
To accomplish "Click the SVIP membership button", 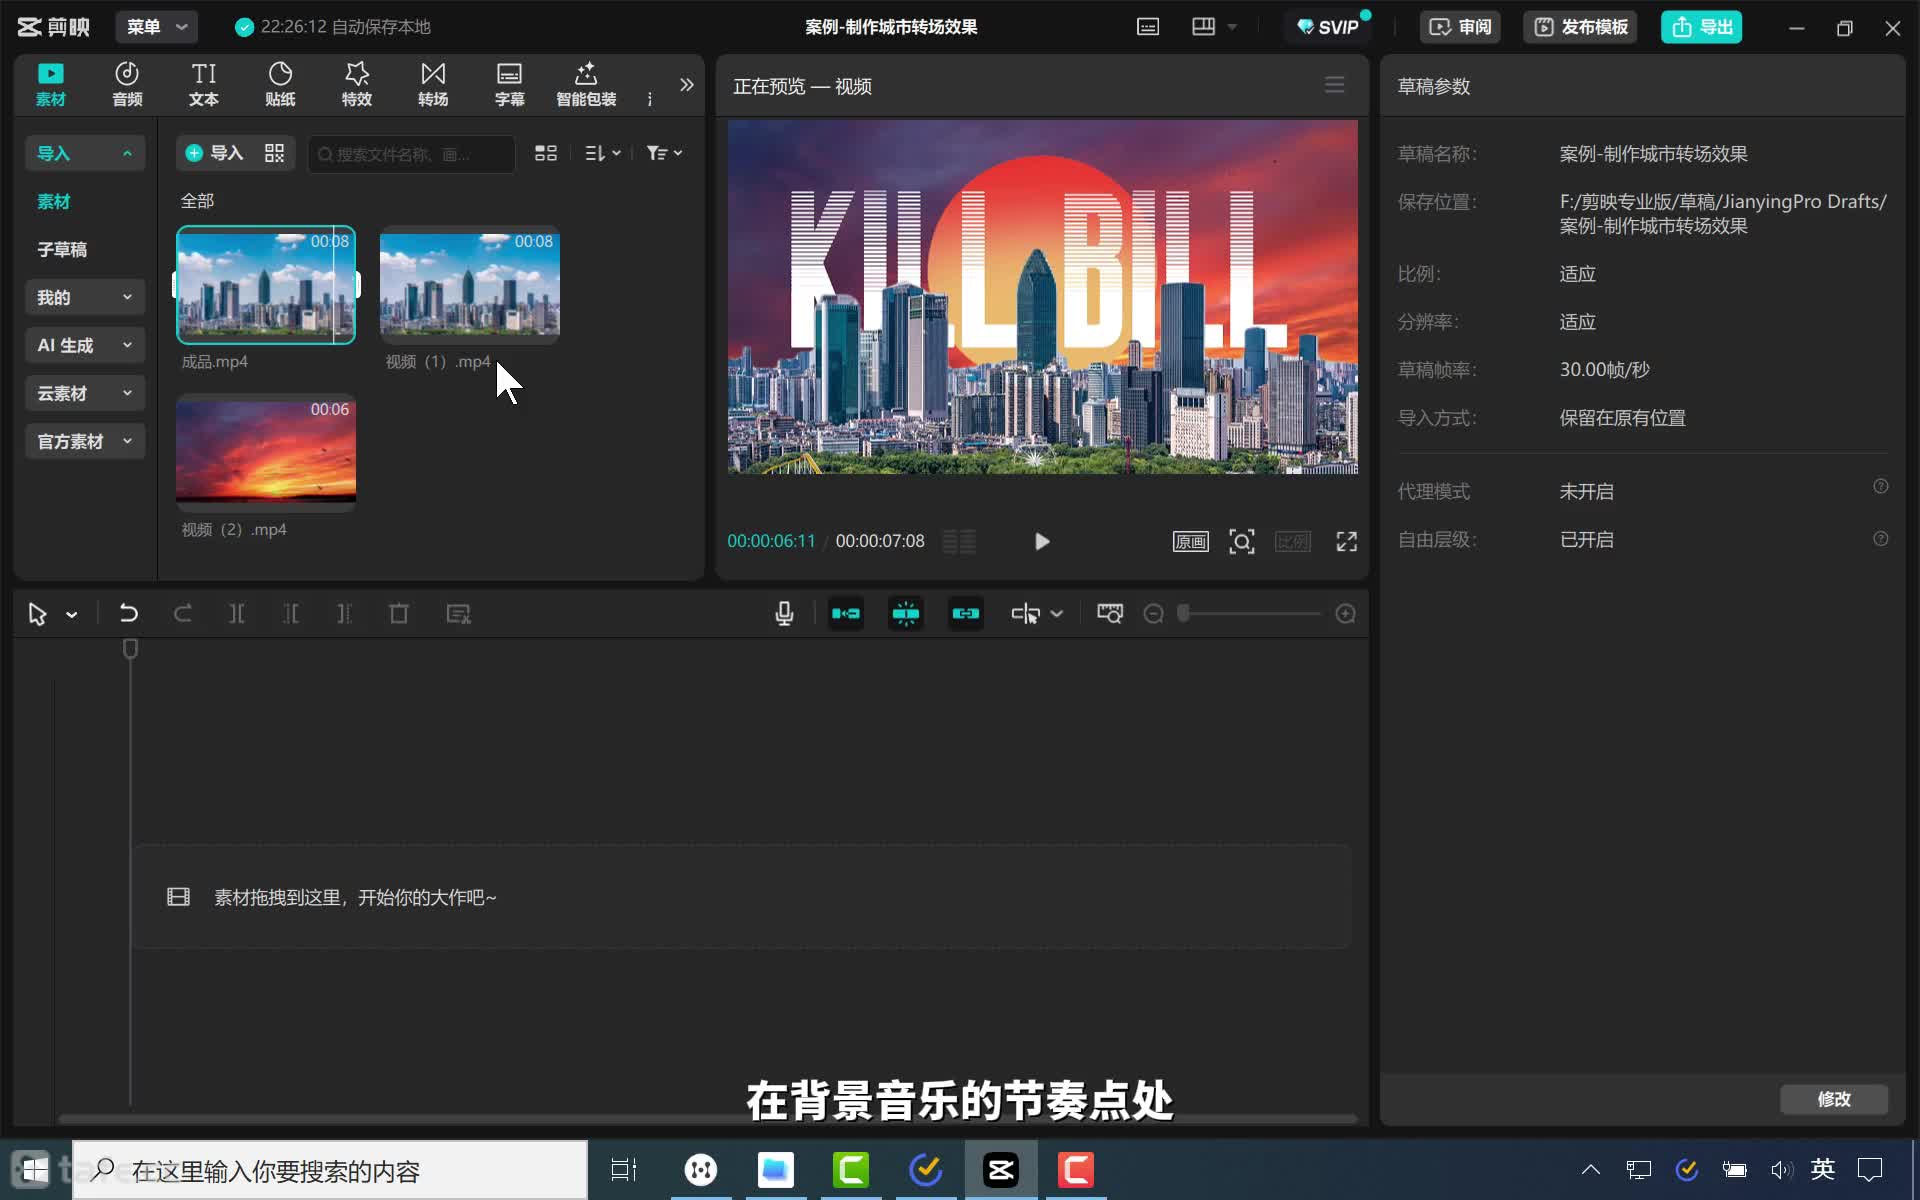I will pos(1329,27).
